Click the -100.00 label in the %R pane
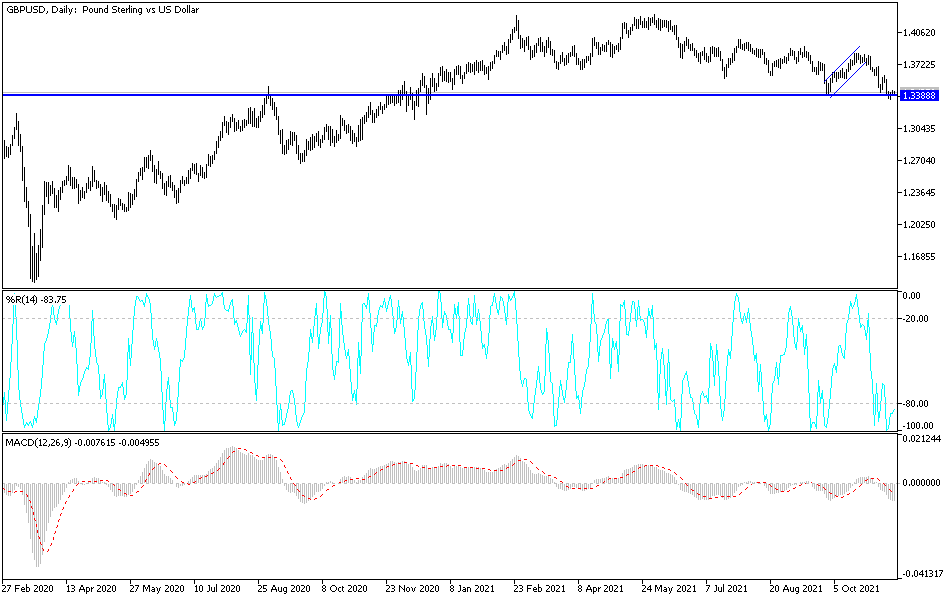Screen dimensions: 950x600 [915, 426]
